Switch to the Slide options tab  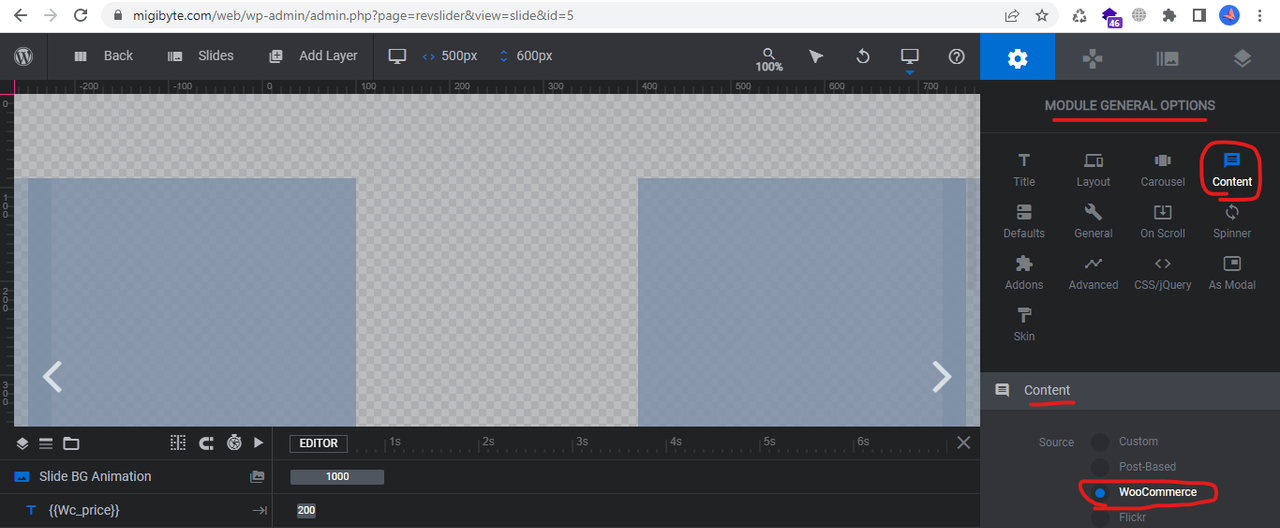click(1167, 58)
